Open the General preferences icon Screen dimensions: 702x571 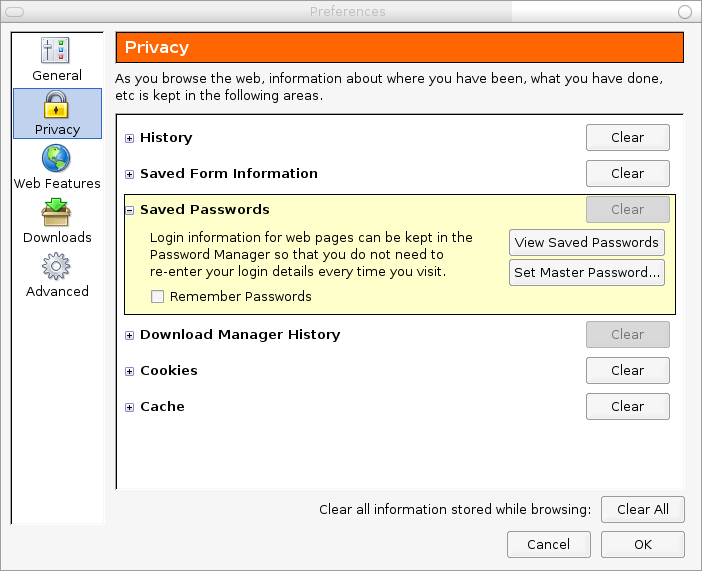coord(56,51)
